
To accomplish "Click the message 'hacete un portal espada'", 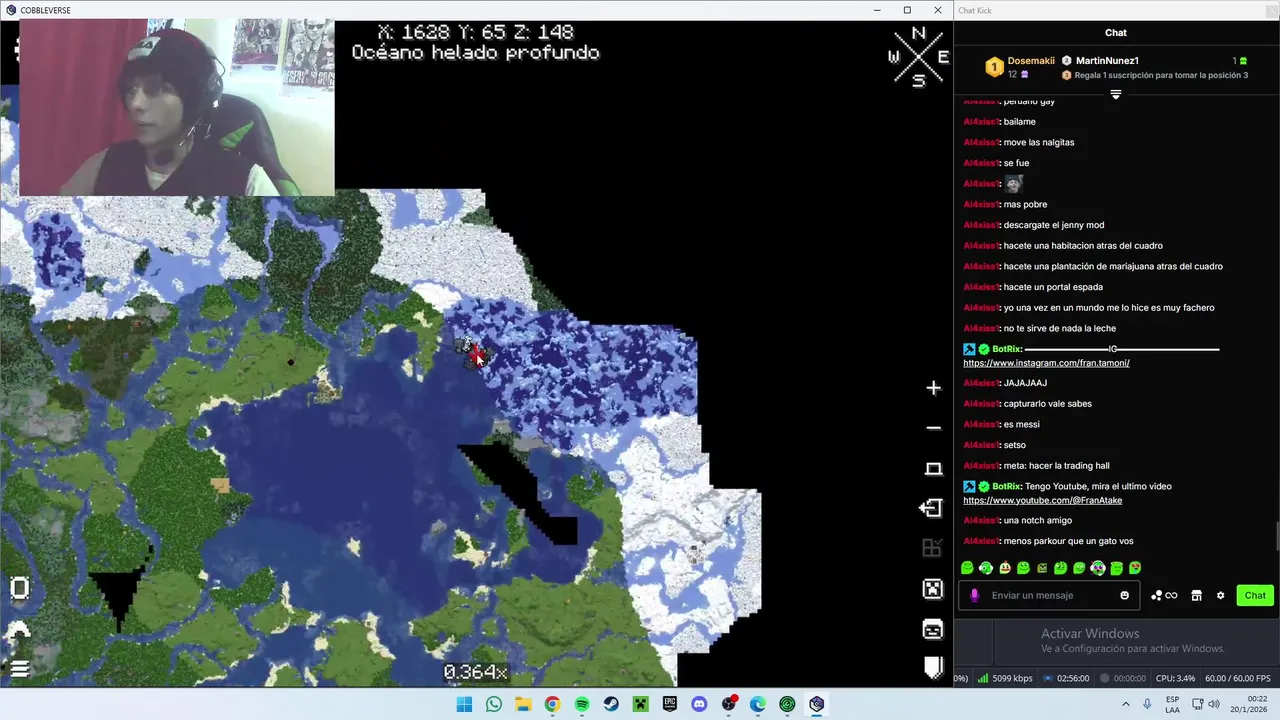I will point(1053,287).
